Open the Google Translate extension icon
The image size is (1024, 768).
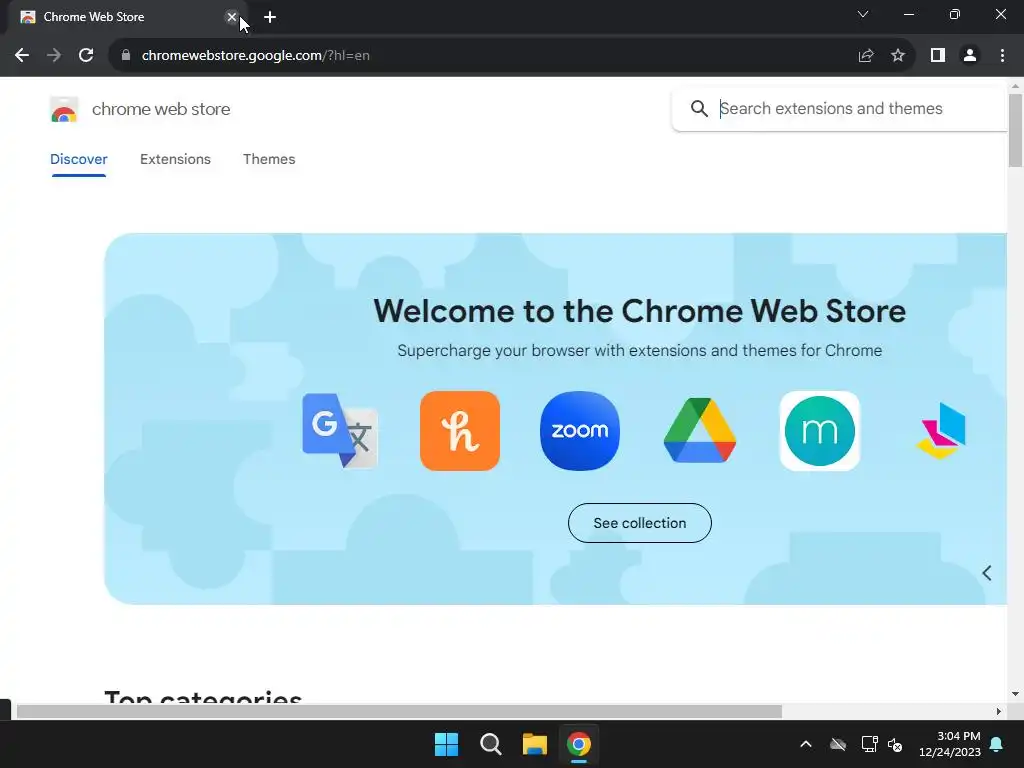click(x=340, y=430)
